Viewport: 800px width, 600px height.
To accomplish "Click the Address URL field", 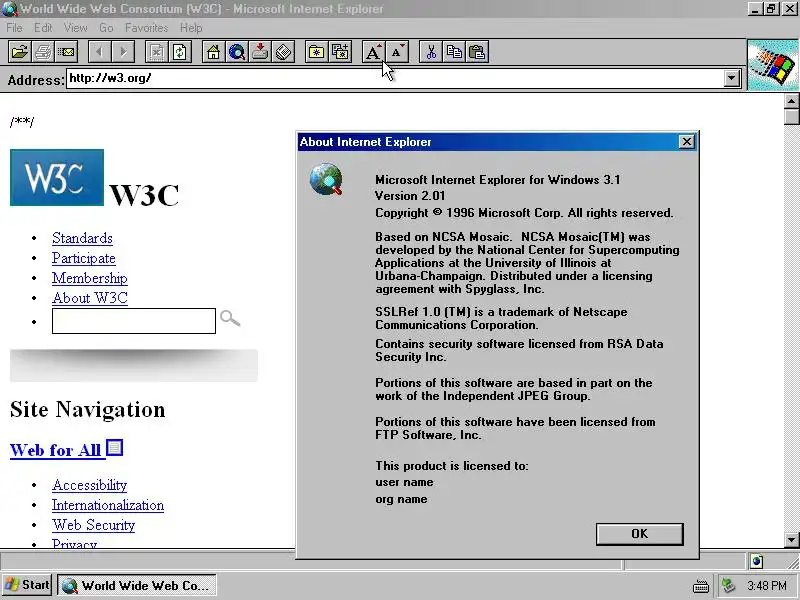I will 395,79.
